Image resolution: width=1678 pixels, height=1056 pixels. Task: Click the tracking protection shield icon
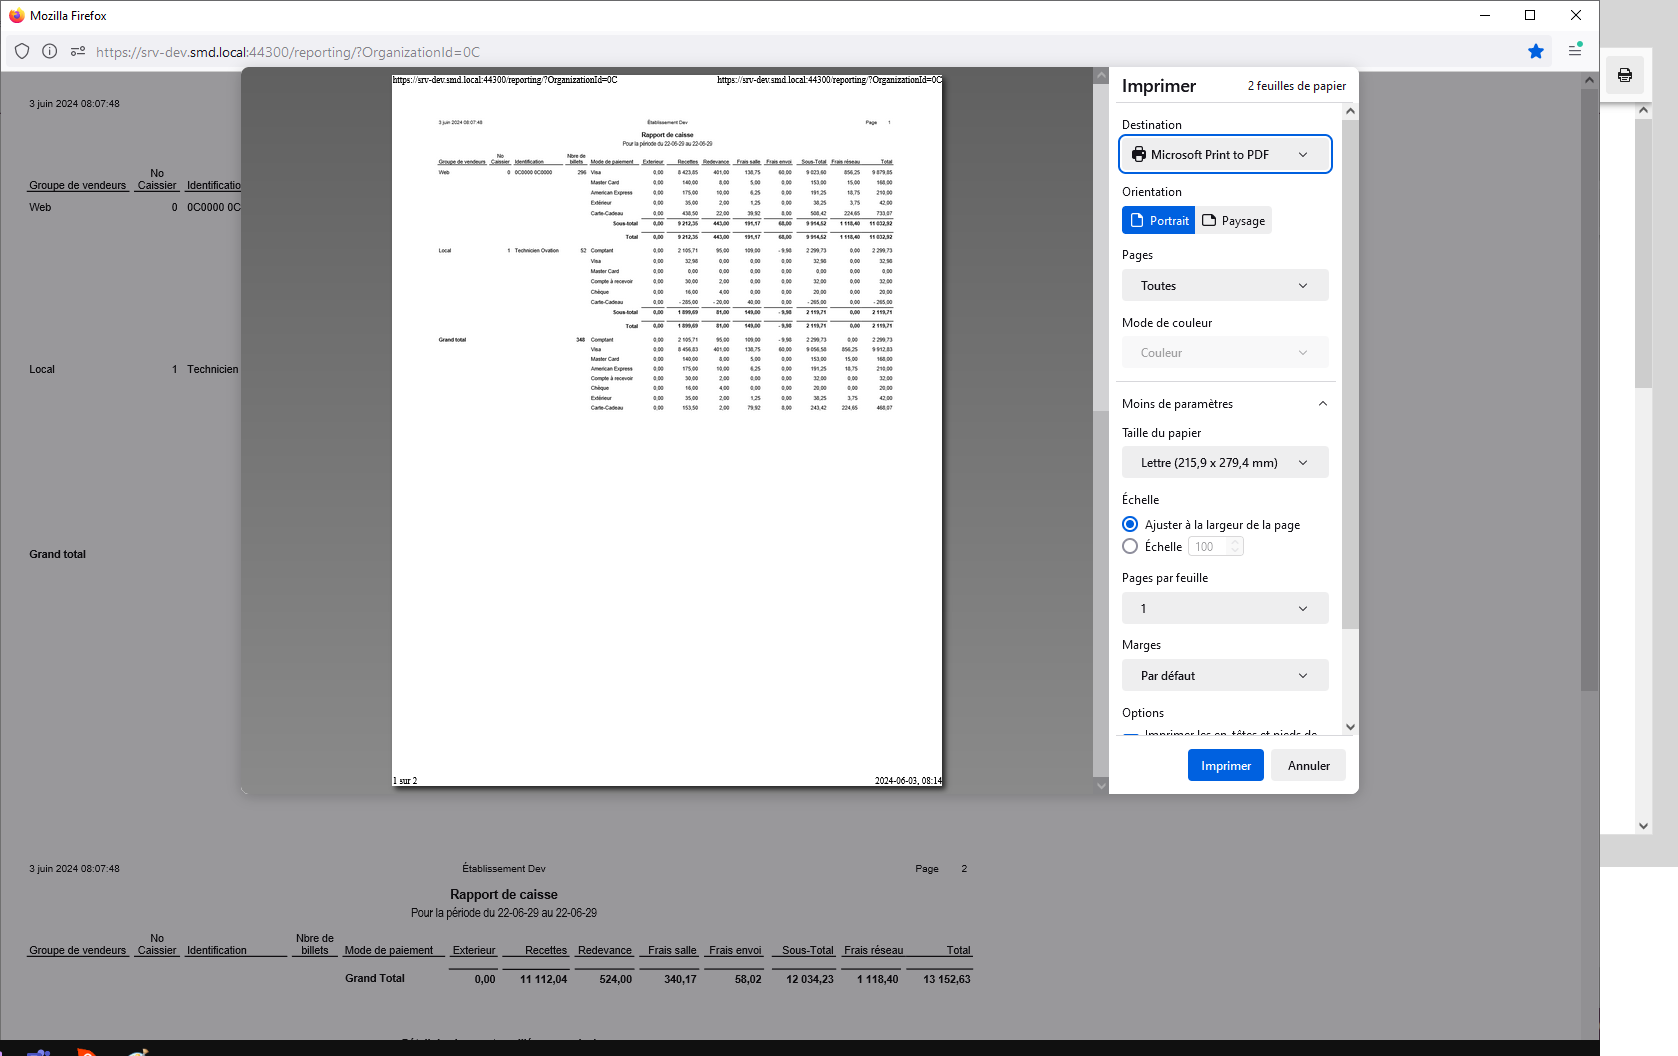tap(22, 51)
